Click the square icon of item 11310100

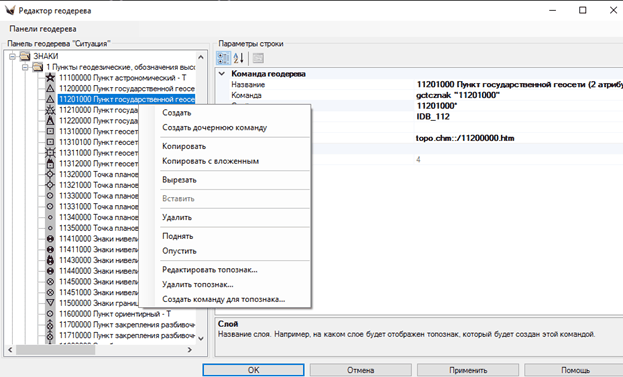pyautogui.click(x=50, y=142)
